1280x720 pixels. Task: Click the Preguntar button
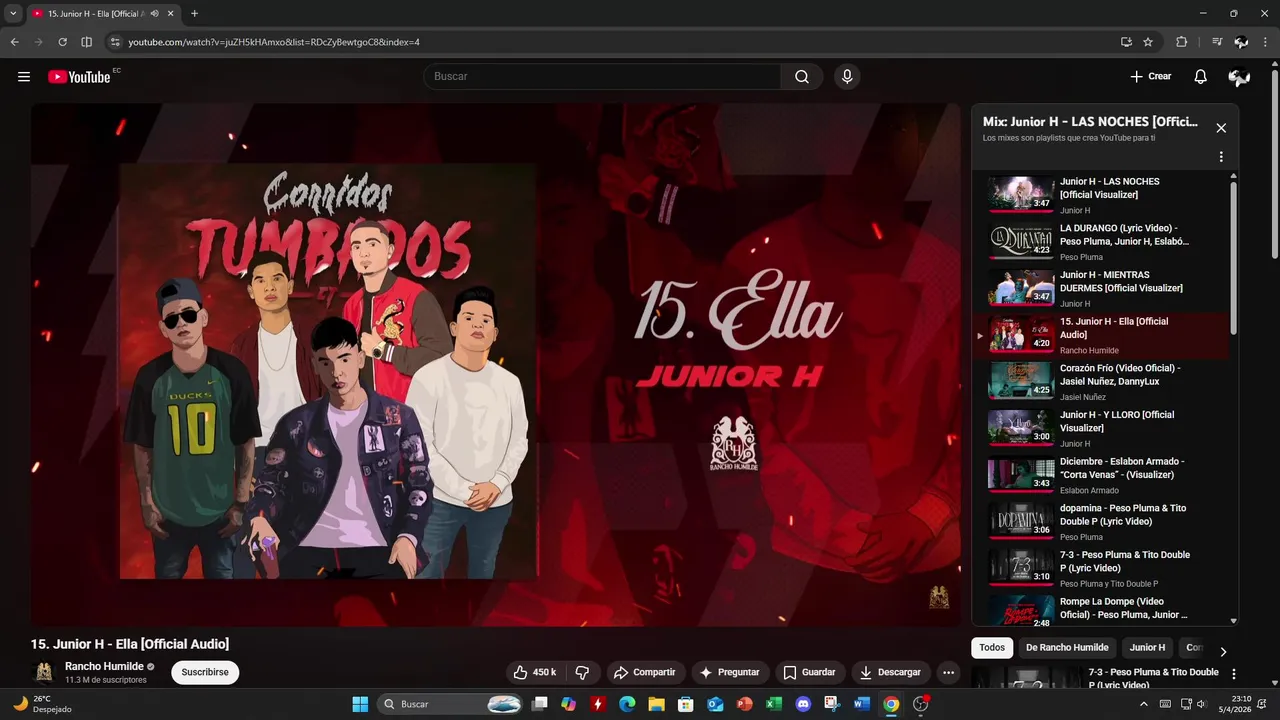click(x=730, y=672)
